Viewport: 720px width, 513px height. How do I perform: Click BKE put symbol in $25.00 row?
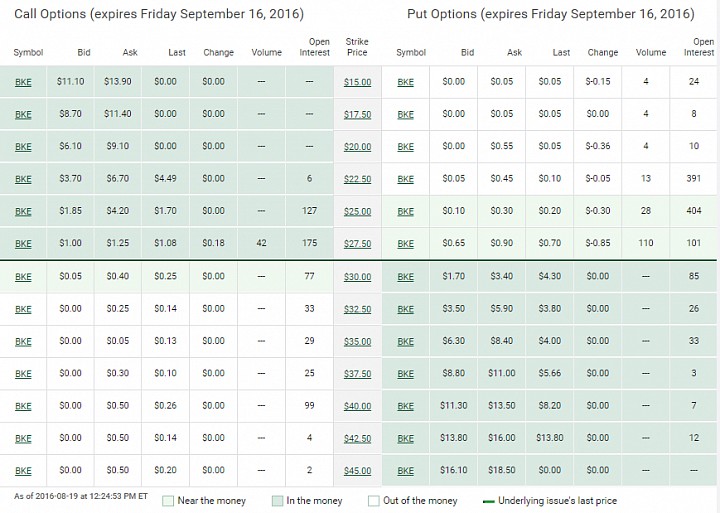pyautogui.click(x=405, y=212)
